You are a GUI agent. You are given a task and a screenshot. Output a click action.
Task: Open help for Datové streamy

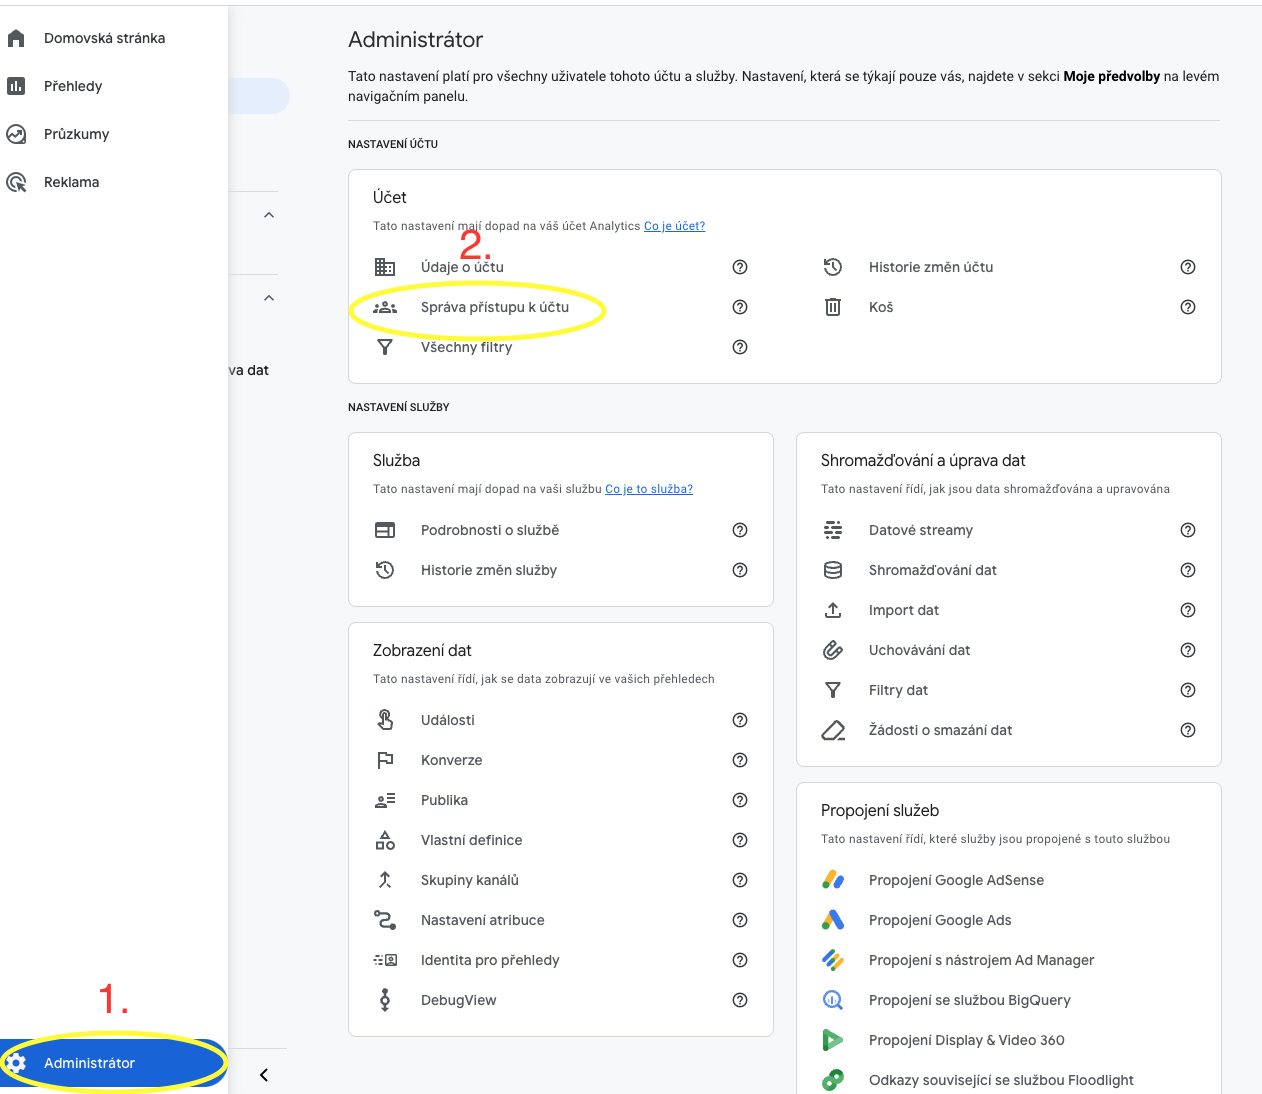coord(1188,530)
